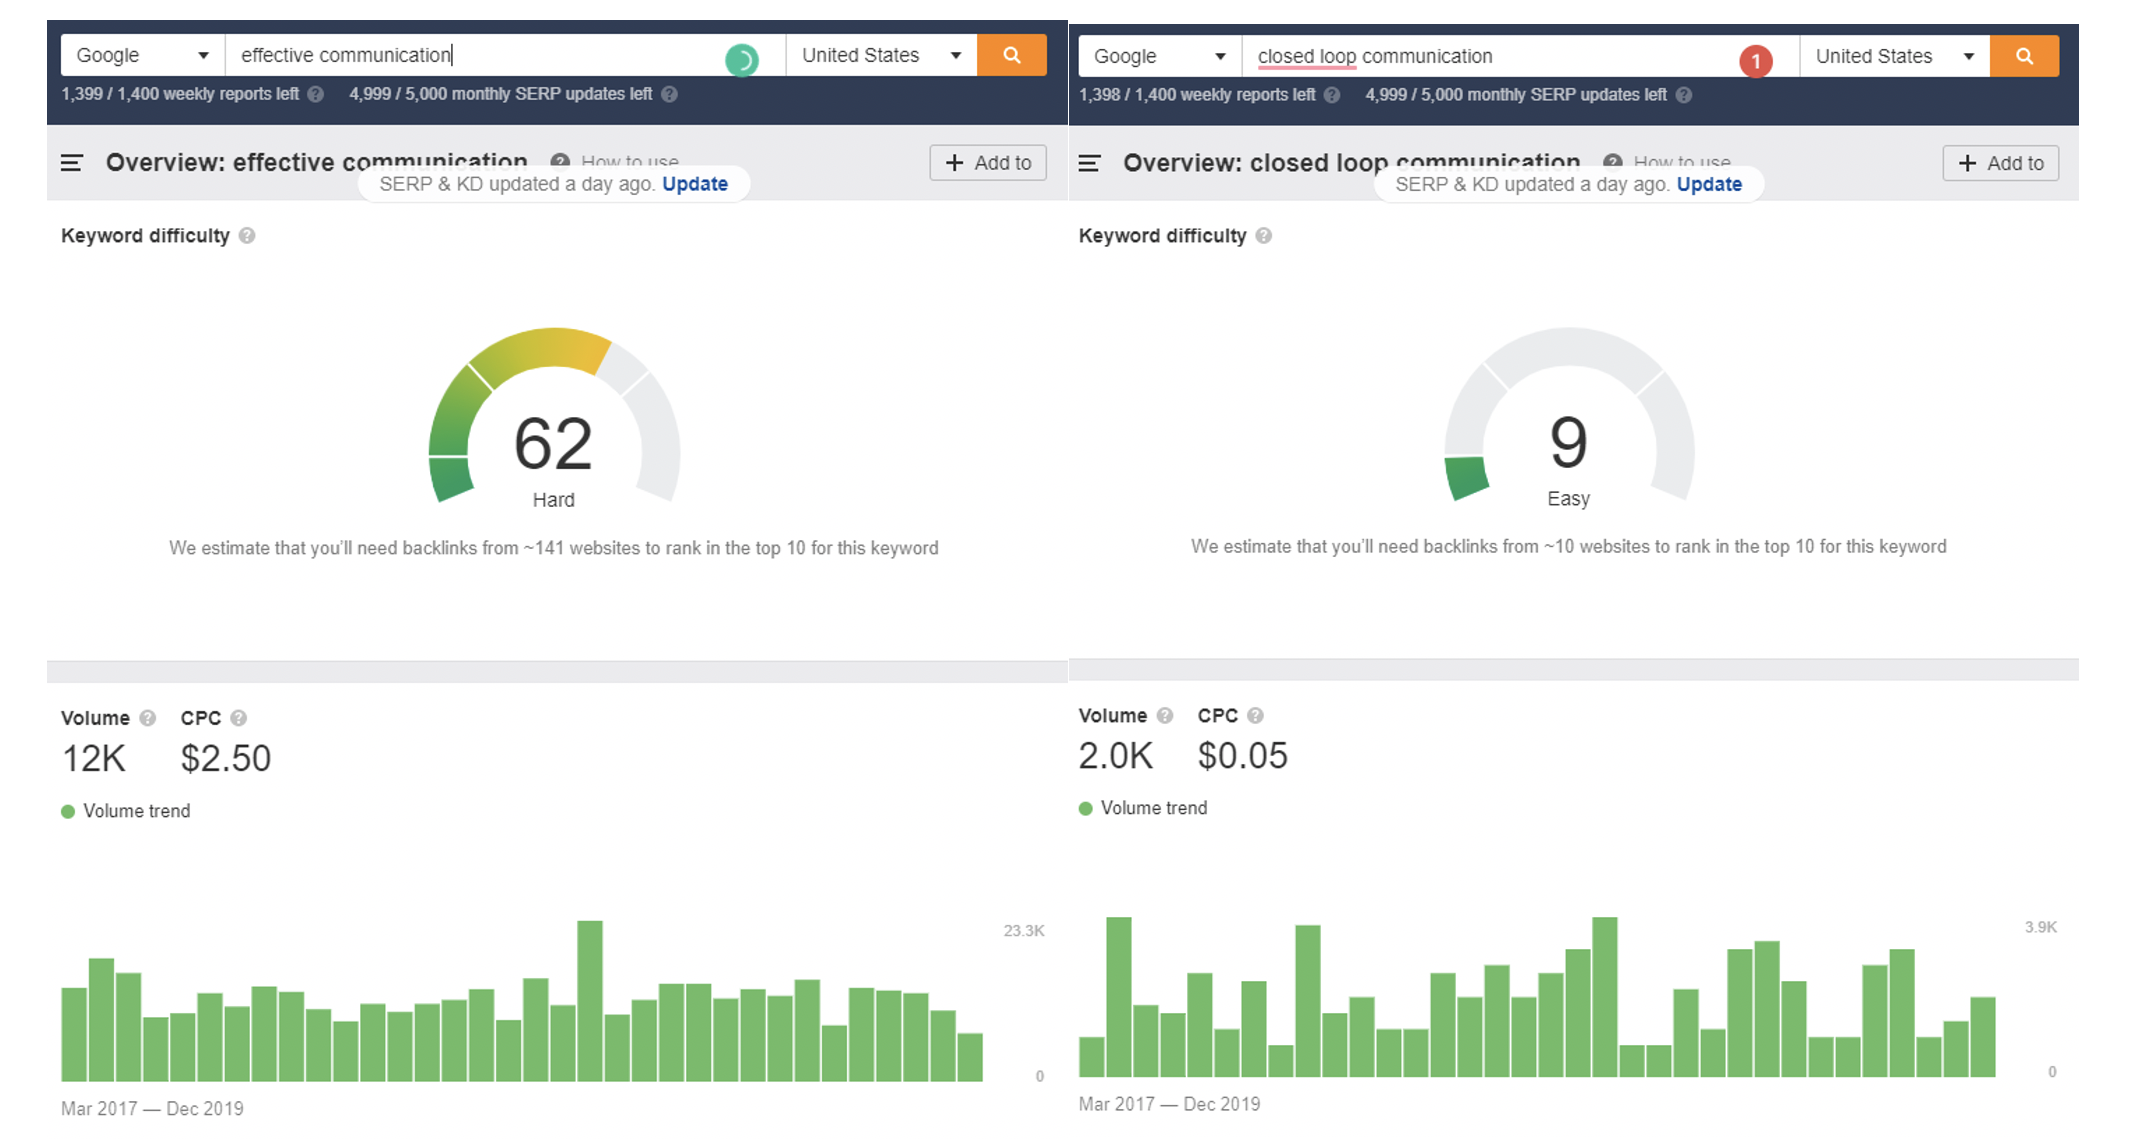This screenshot has height=1148, width=2154.
Task: Select the Google dropdown right panel
Action: click(1157, 56)
